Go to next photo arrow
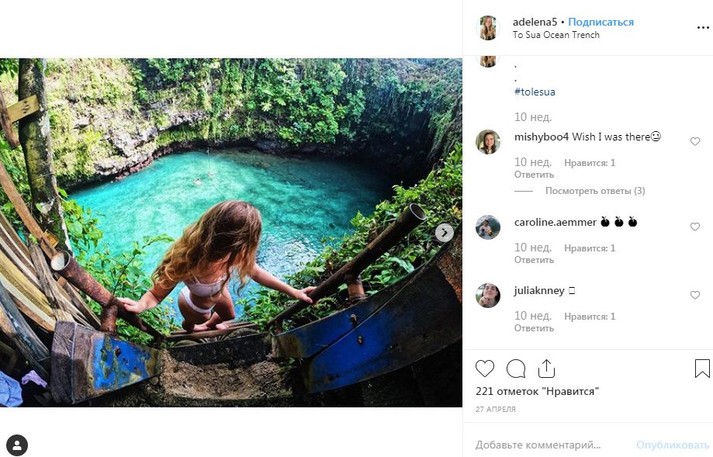The height and width of the screenshot is (457, 713). click(x=444, y=232)
